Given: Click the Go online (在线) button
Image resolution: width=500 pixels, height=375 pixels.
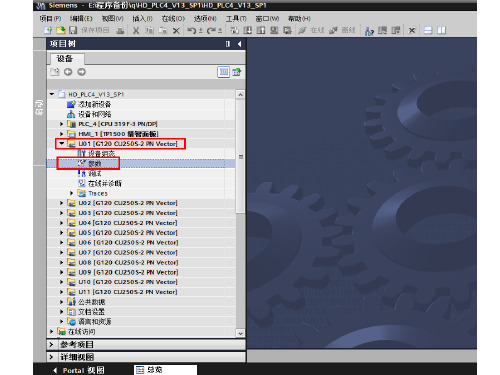Looking at the screenshot, I should [x=311, y=31].
